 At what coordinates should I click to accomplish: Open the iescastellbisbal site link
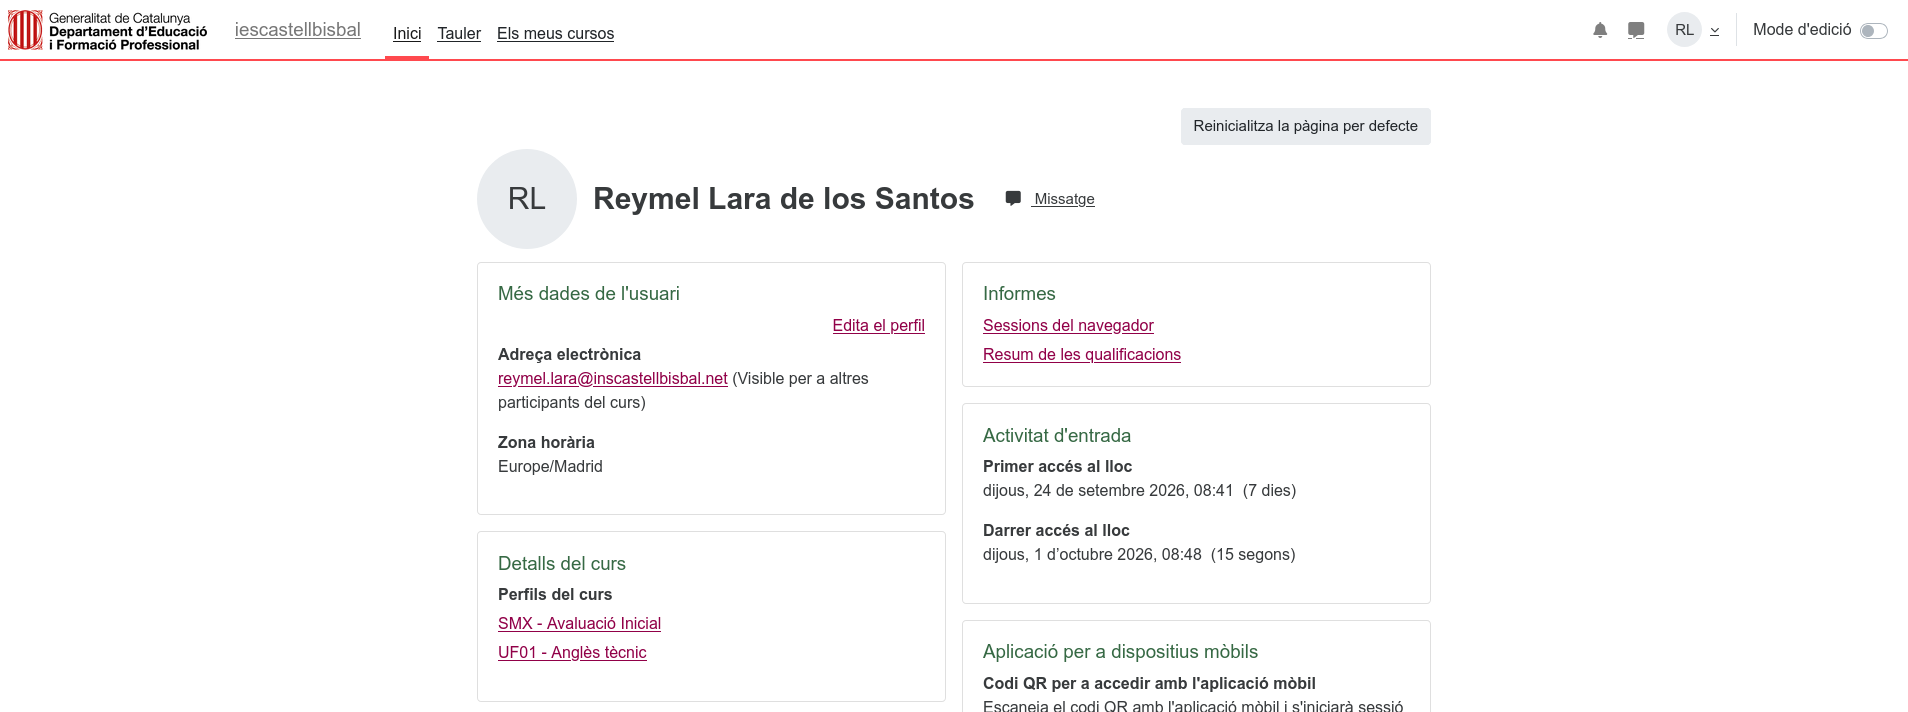tap(298, 30)
